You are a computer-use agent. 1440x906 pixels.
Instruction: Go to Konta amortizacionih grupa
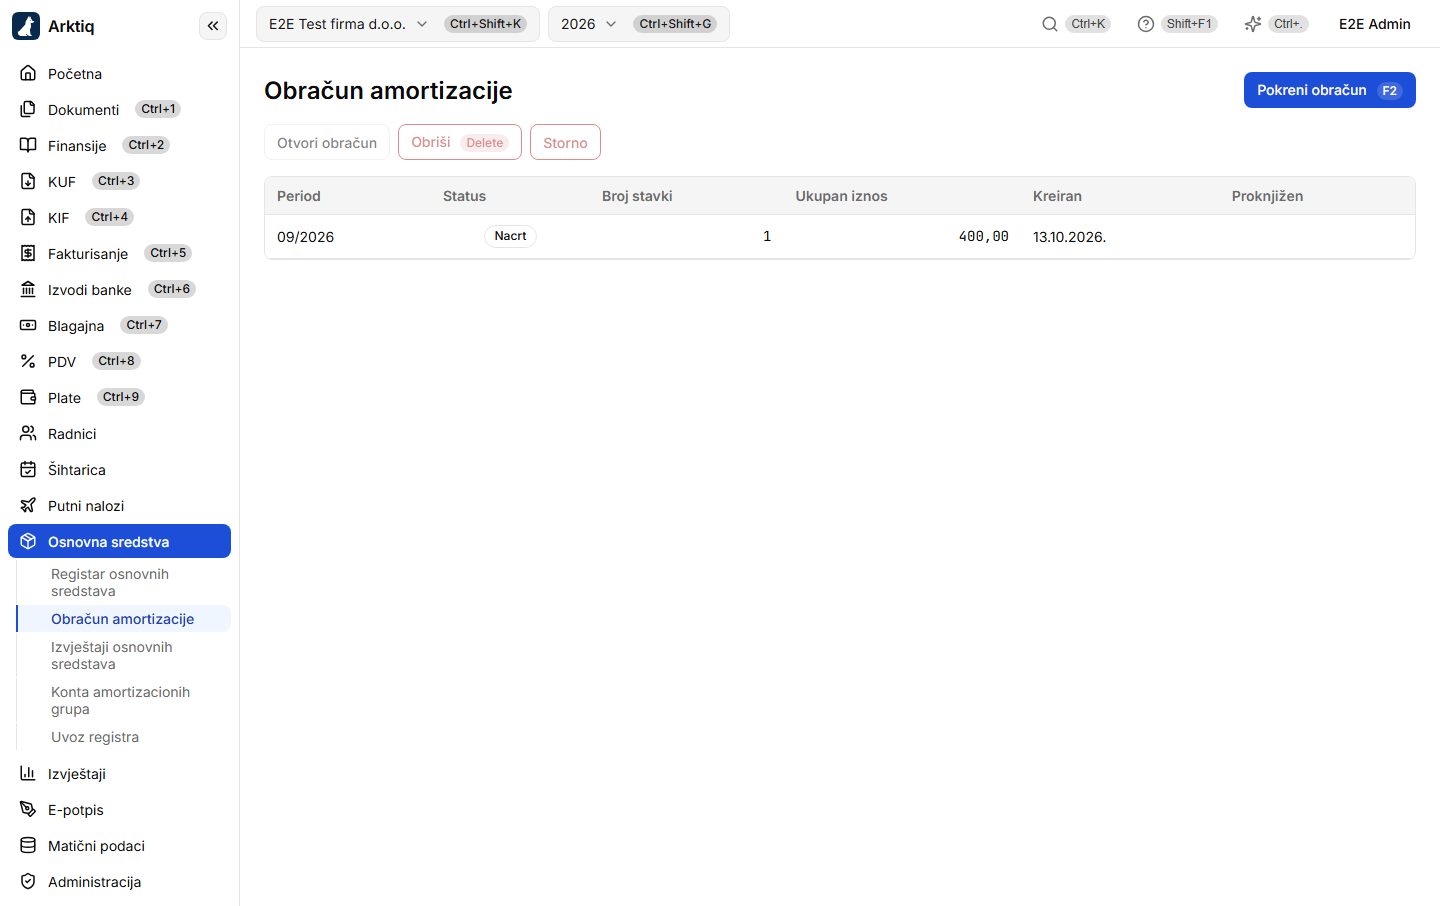123,700
